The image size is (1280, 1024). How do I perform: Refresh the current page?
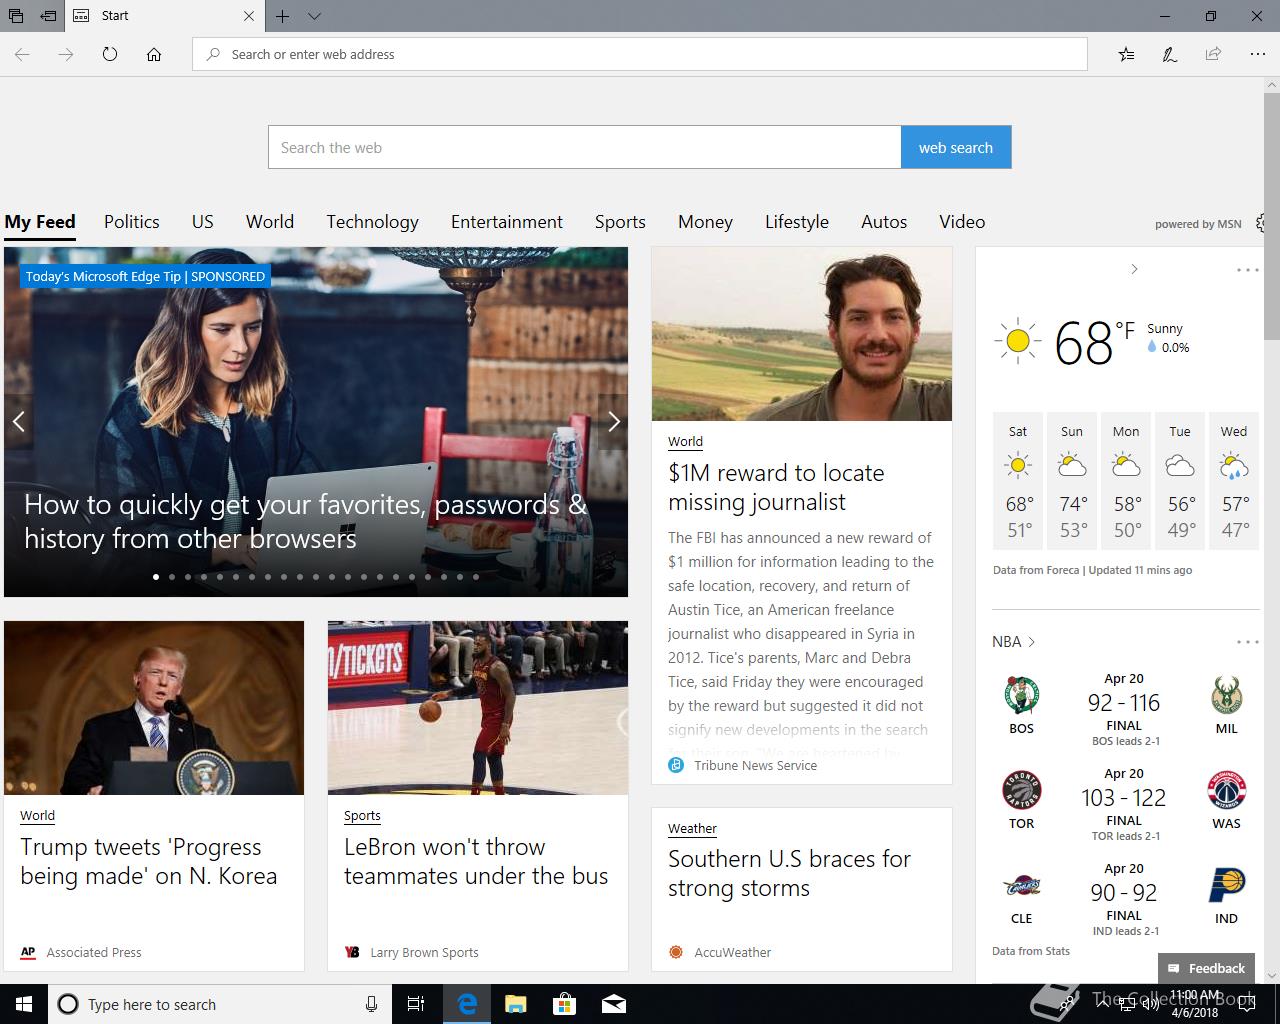tap(110, 54)
